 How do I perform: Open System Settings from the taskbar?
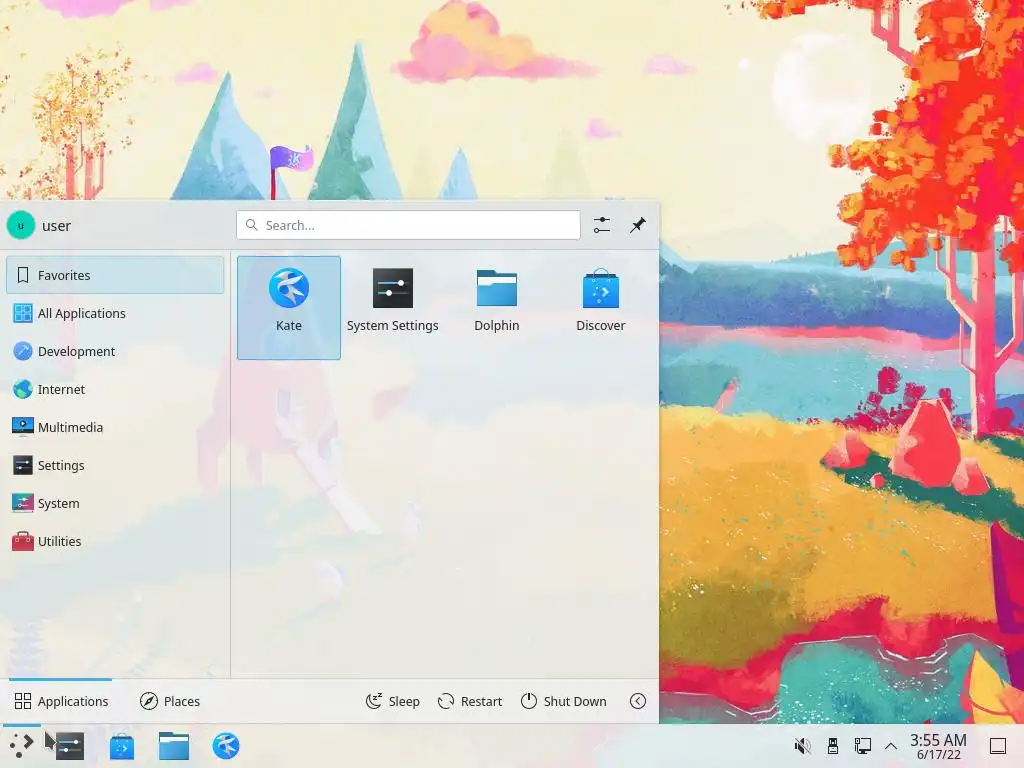[70, 746]
